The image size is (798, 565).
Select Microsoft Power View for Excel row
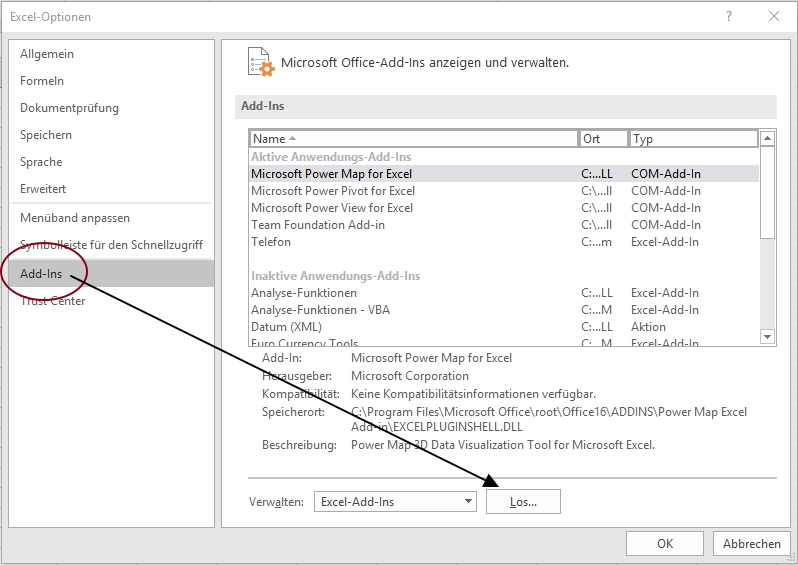click(504, 208)
